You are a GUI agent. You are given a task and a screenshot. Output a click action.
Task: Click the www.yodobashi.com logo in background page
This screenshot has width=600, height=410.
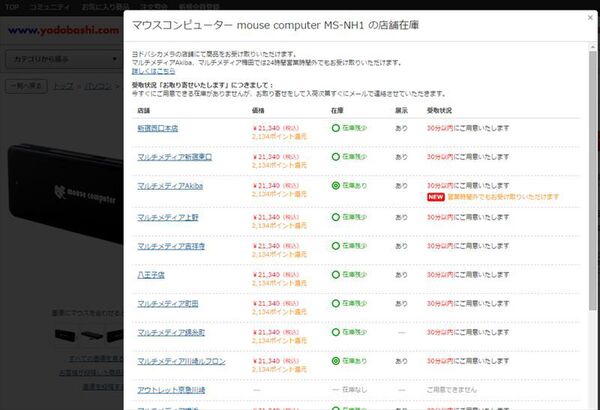click(64, 30)
